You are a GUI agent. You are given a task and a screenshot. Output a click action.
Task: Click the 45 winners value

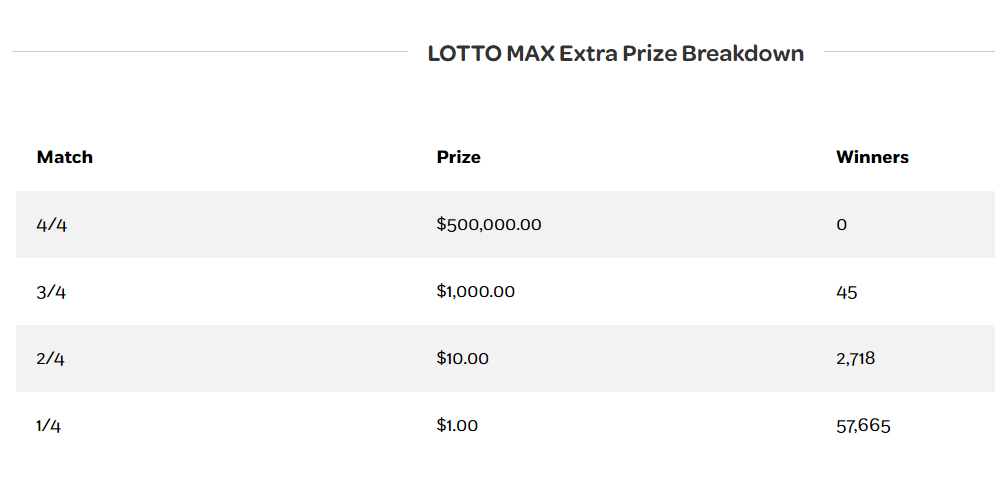(847, 292)
